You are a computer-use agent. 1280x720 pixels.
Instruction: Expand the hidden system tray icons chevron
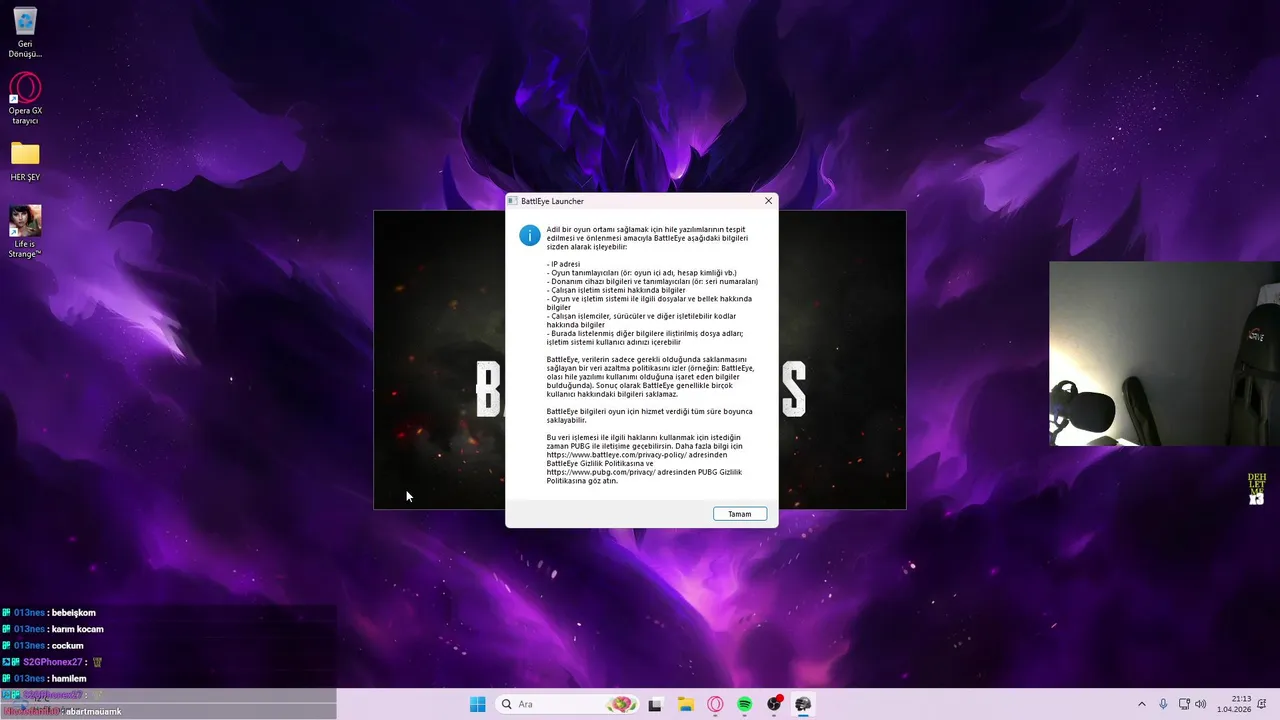click(x=1142, y=704)
